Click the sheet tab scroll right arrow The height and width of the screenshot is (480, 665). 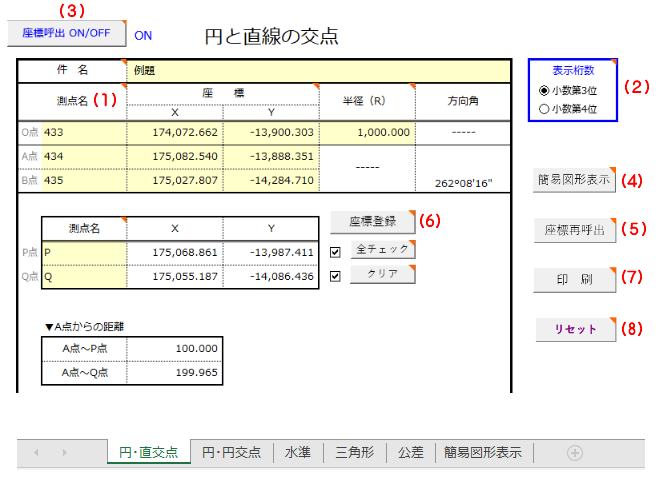(x=65, y=453)
